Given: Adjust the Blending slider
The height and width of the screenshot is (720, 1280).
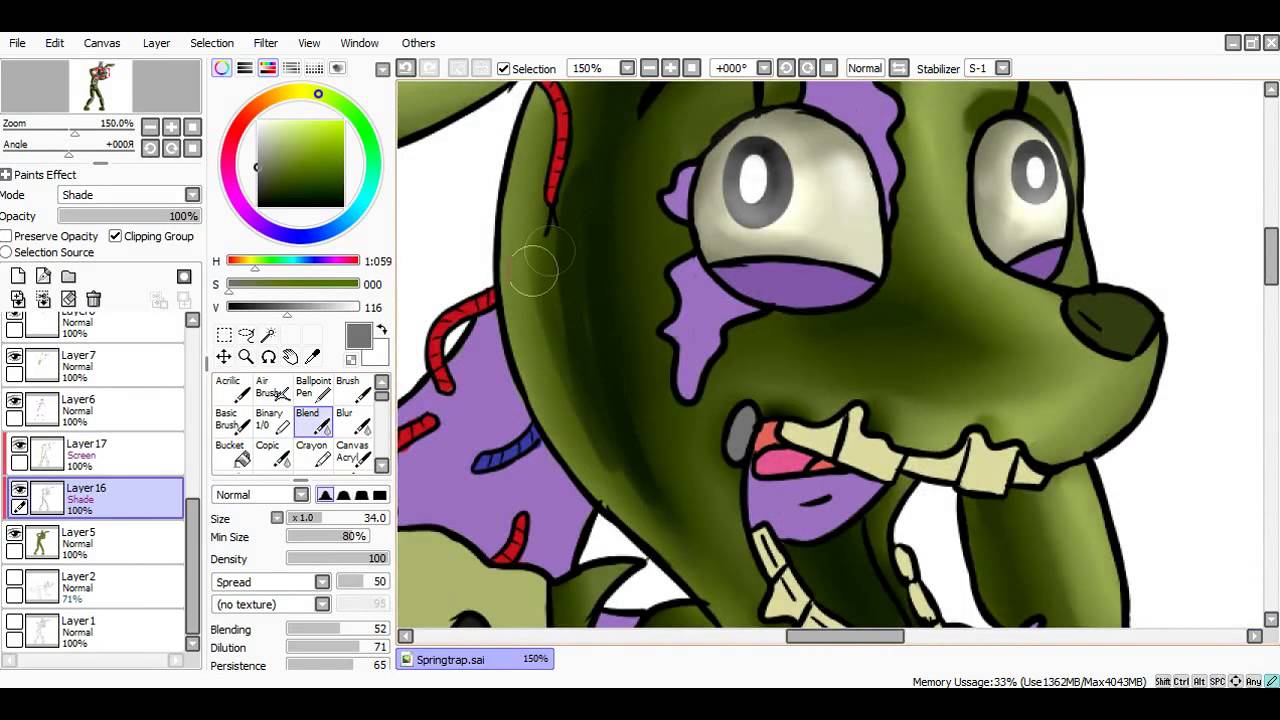Looking at the screenshot, I should pyautogui.click(x=337, y=630).
